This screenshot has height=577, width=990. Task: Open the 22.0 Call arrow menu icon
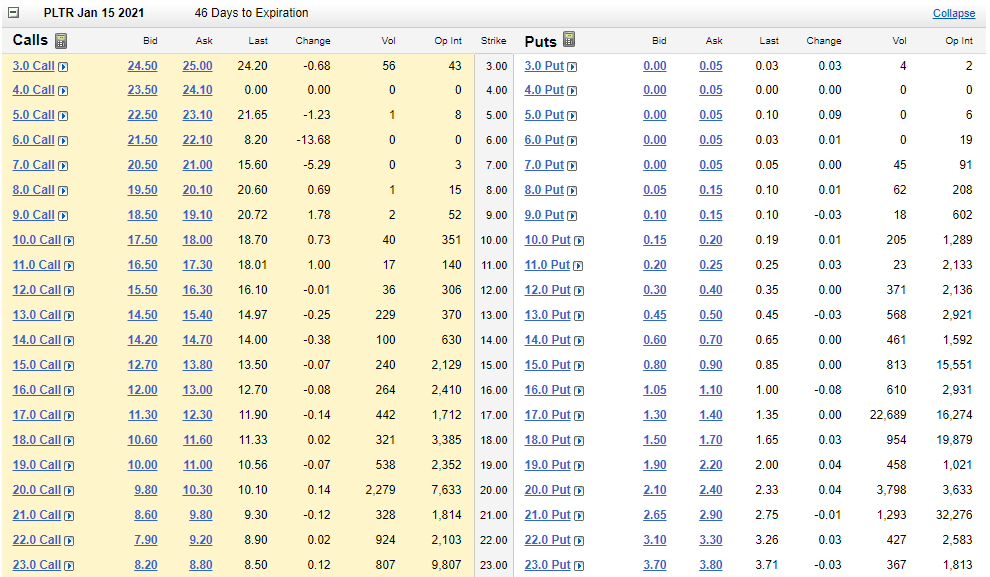point(69,541)
